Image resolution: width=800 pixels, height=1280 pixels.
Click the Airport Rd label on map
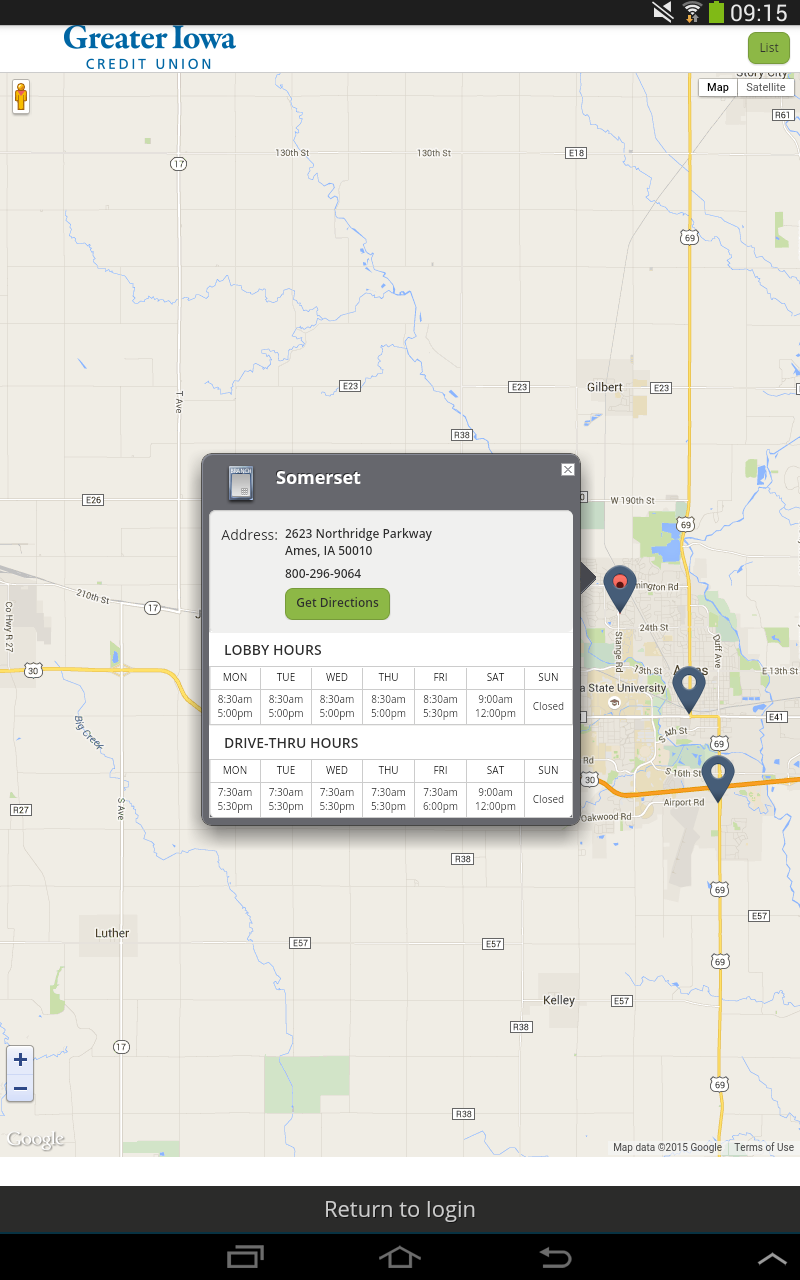[x=684, y=802]
